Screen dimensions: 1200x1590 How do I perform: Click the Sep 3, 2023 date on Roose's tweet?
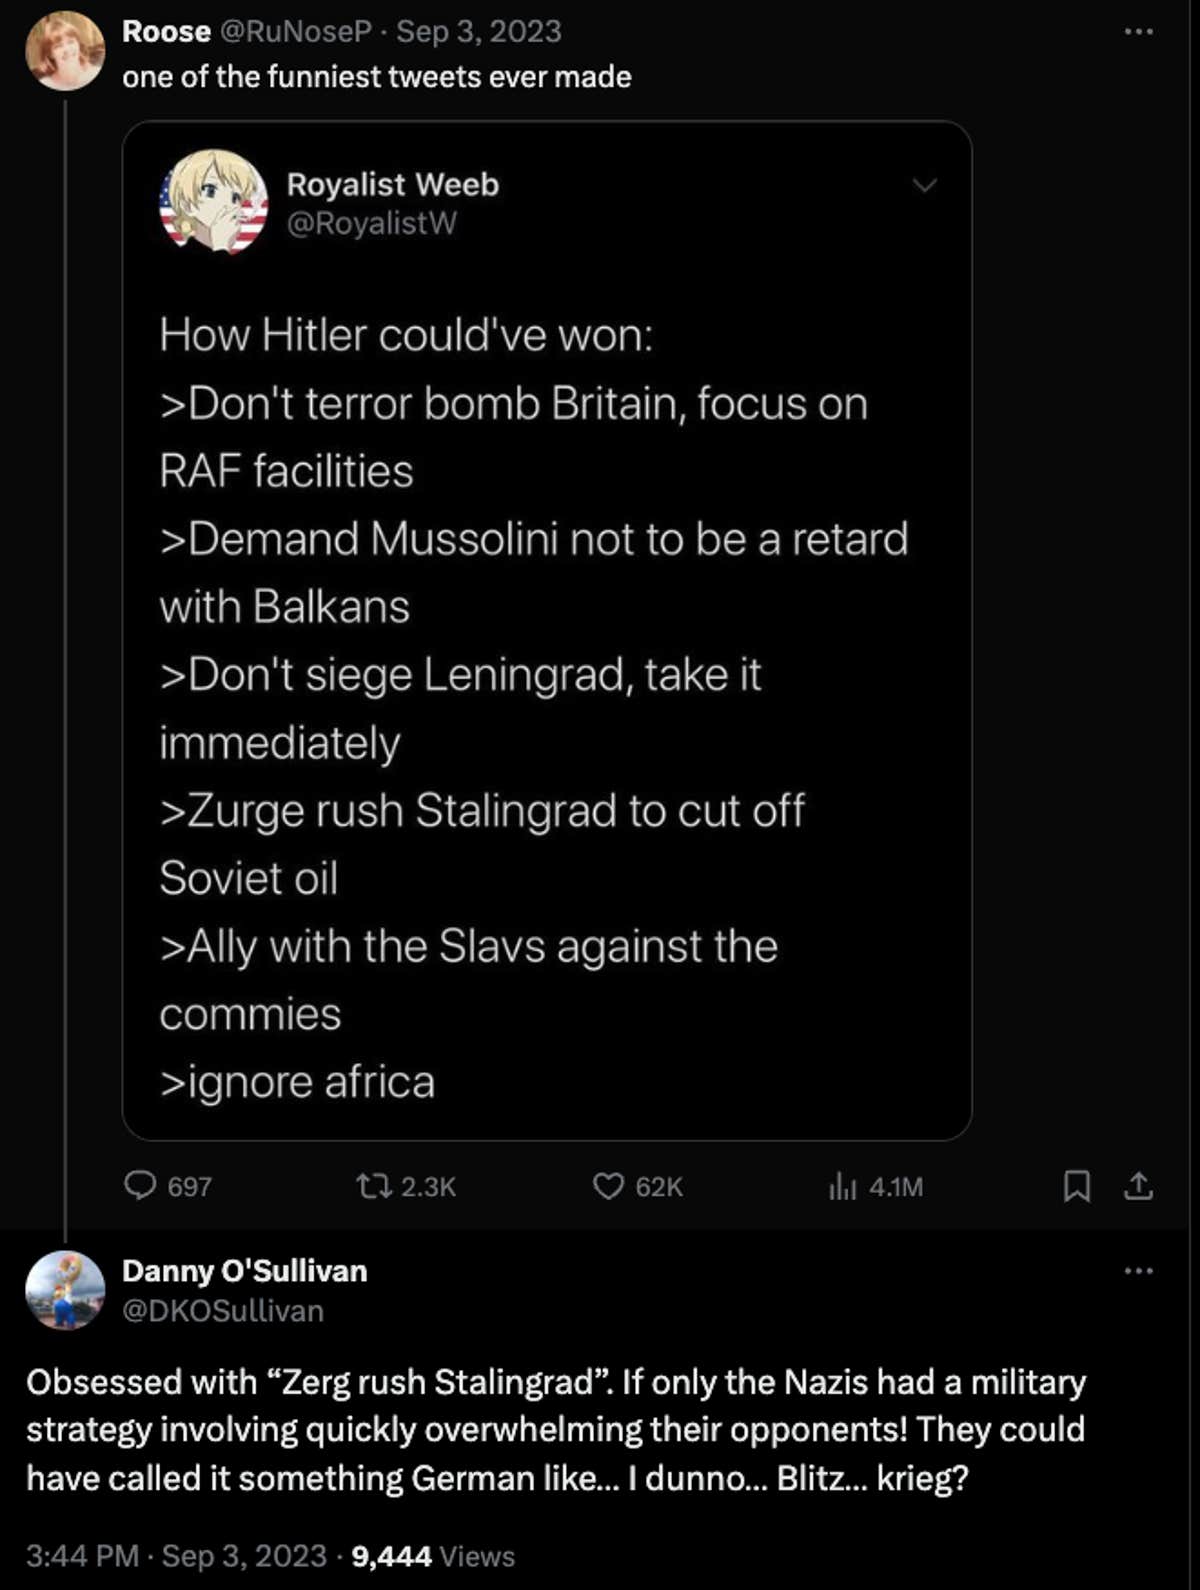coord(479,32)
